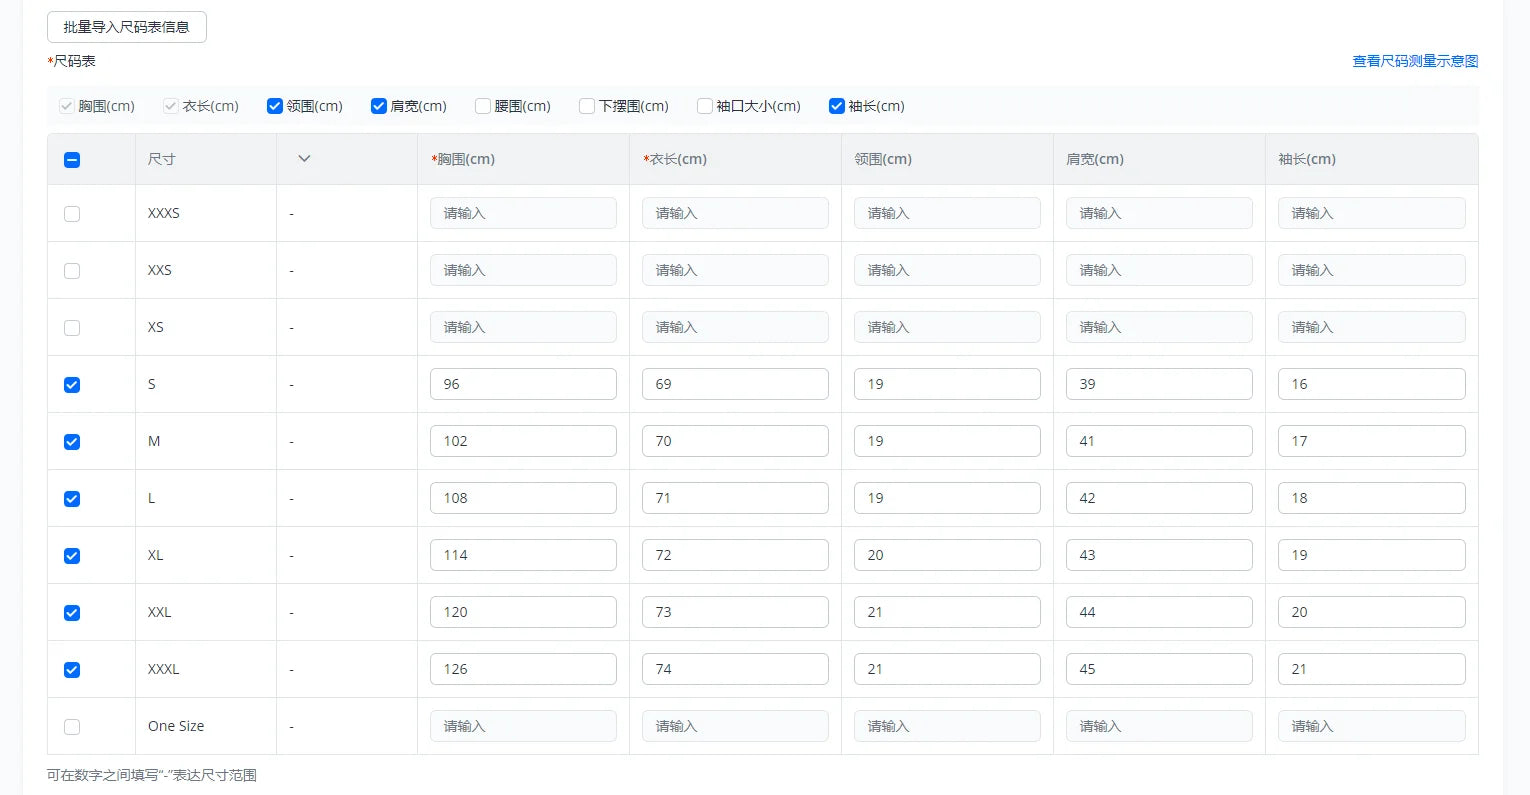This screenshot has width=1530, height=795.
Task: Select the XS size row checkbox
Action: coord(72,328)
